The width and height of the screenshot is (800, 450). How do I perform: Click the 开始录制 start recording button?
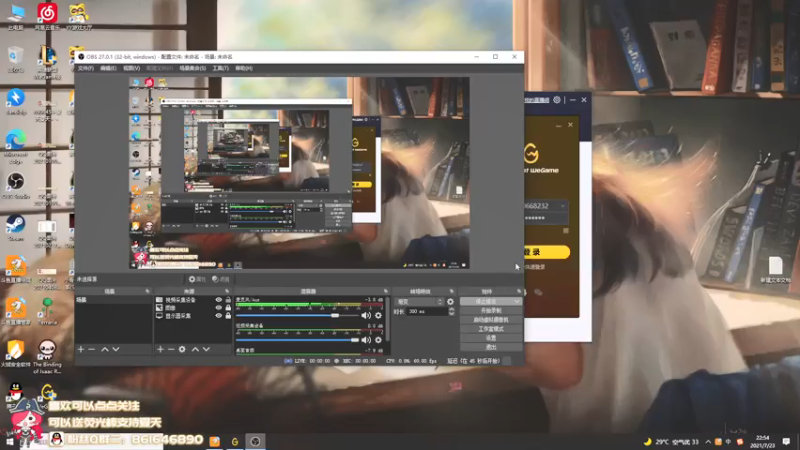pos(491,311)
